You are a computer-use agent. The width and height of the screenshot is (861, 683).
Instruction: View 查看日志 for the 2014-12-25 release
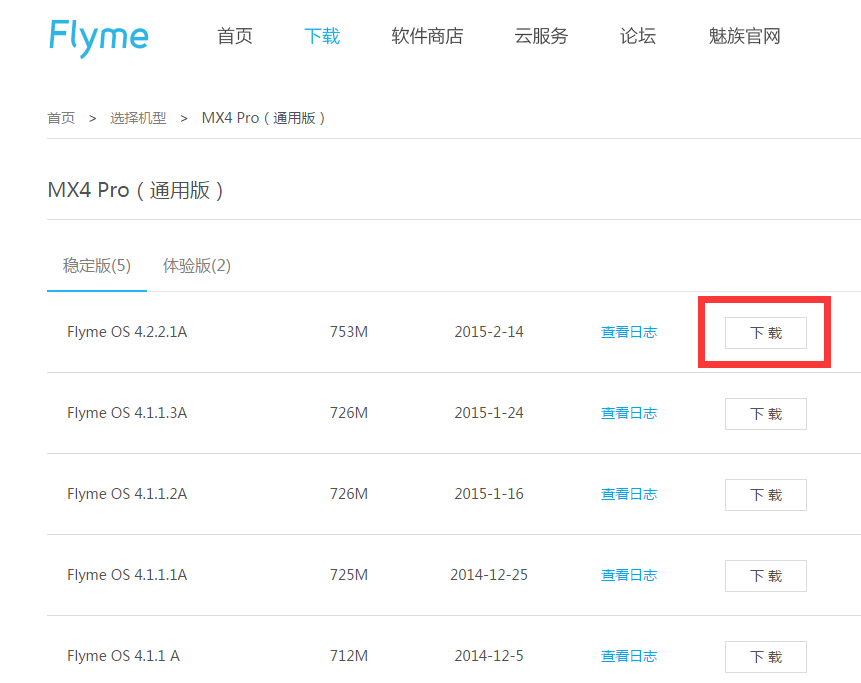point(628,575)
